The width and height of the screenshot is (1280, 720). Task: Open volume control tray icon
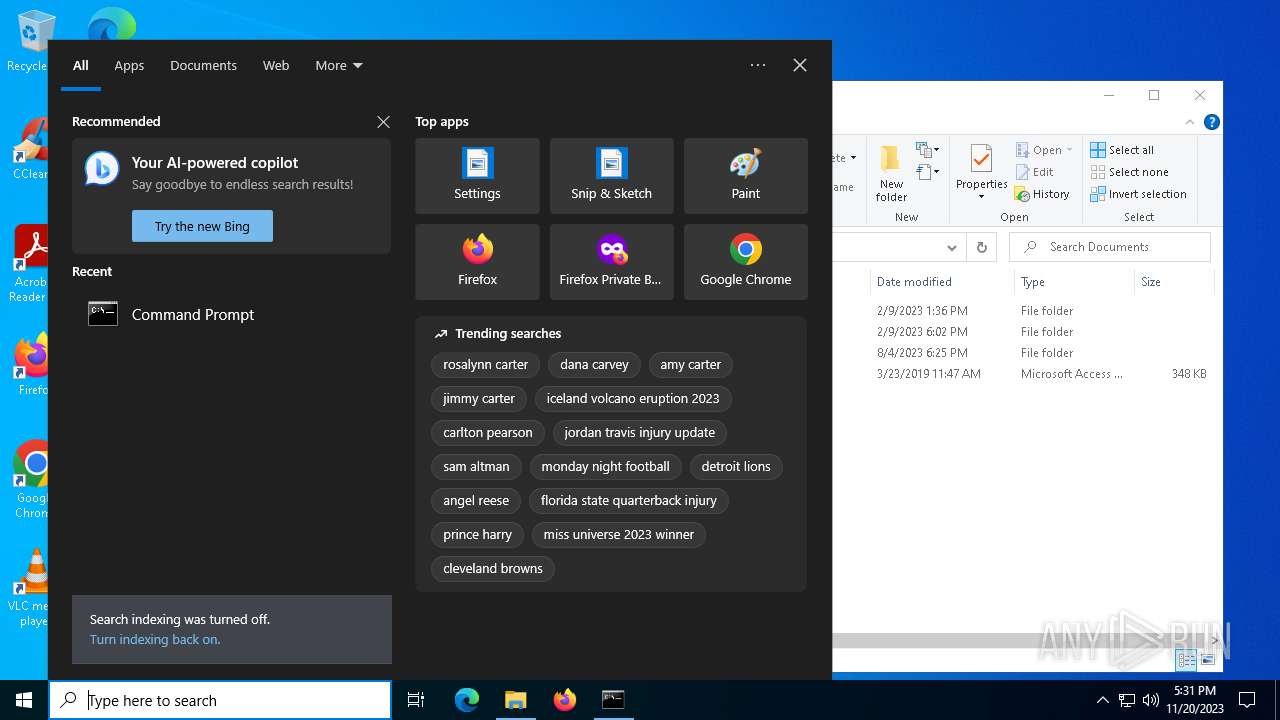pos(1151,700)
